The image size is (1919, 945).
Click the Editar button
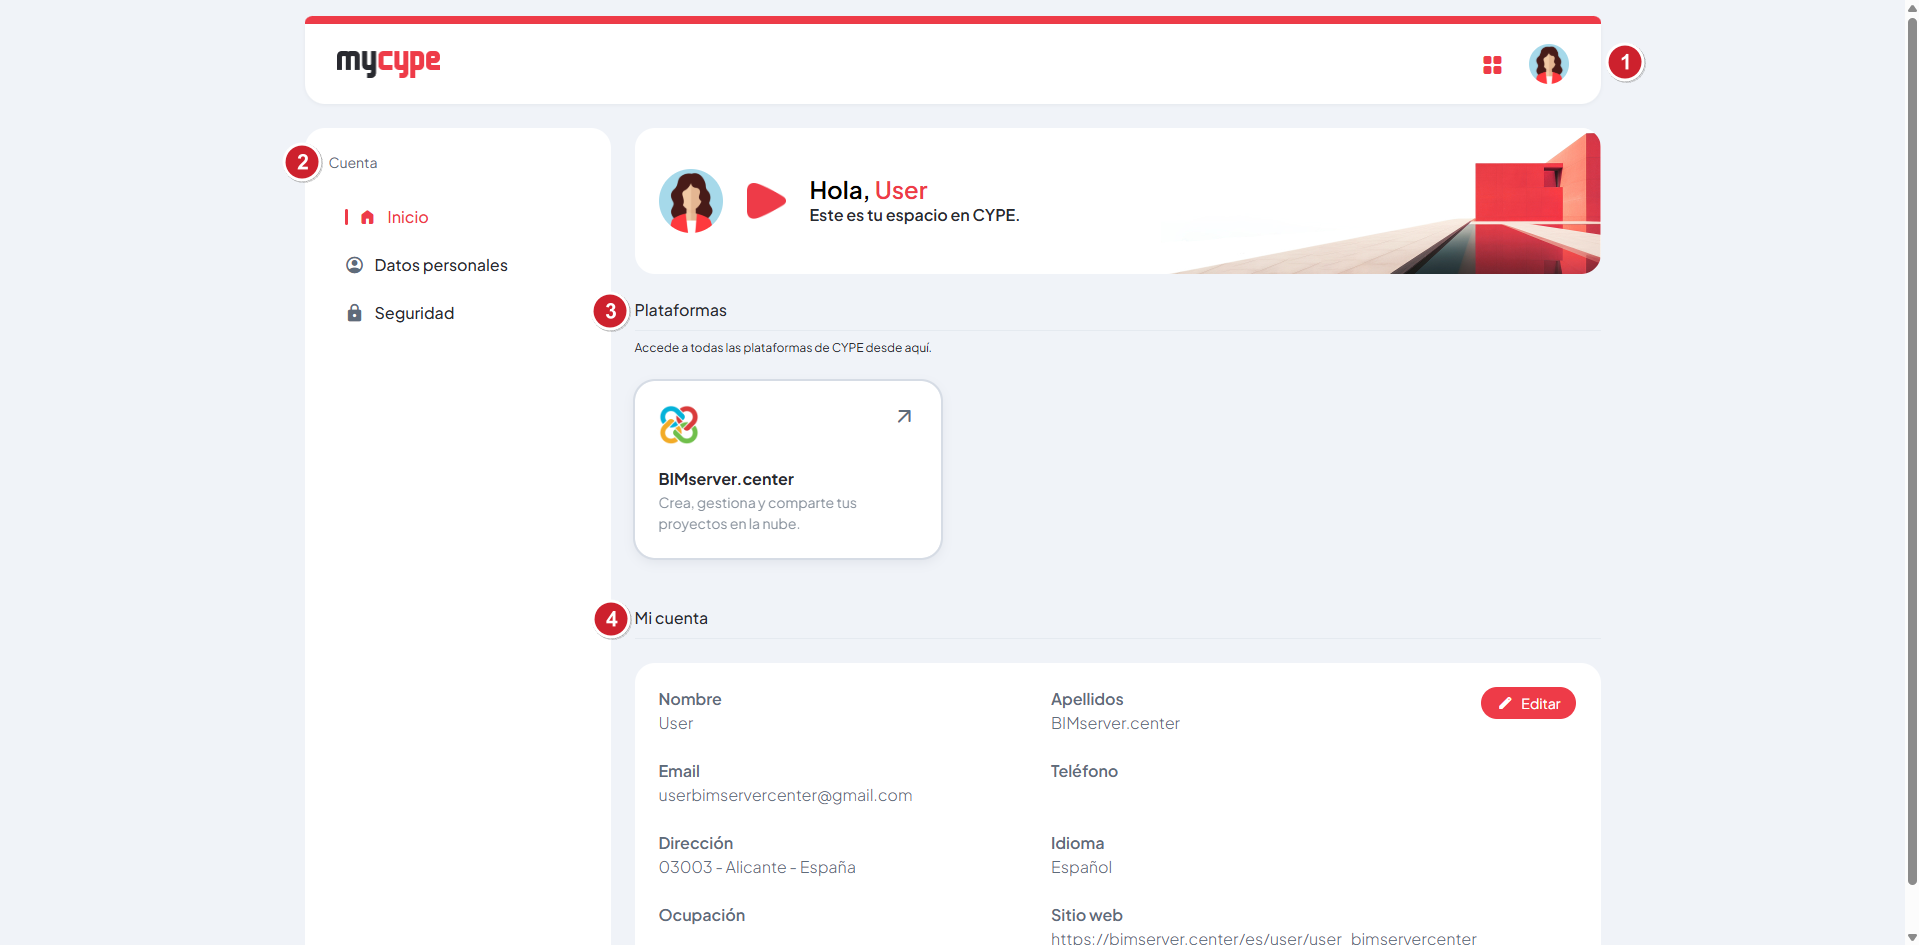coord(1528,703)
